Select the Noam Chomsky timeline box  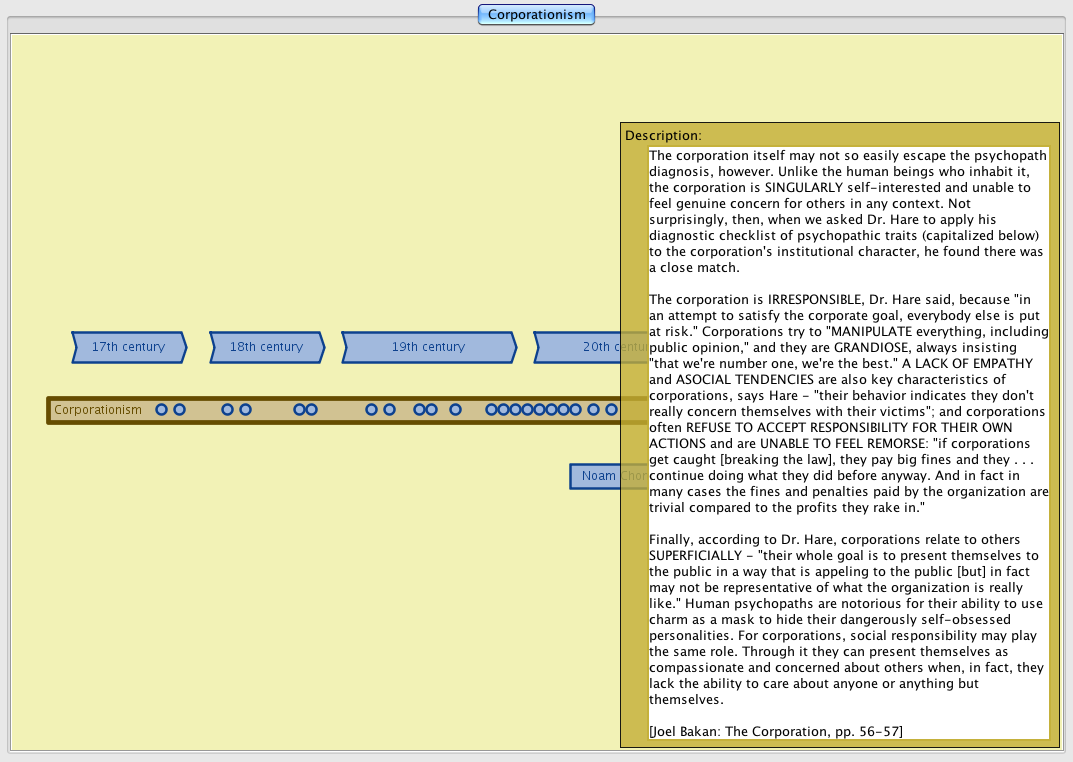596,476
